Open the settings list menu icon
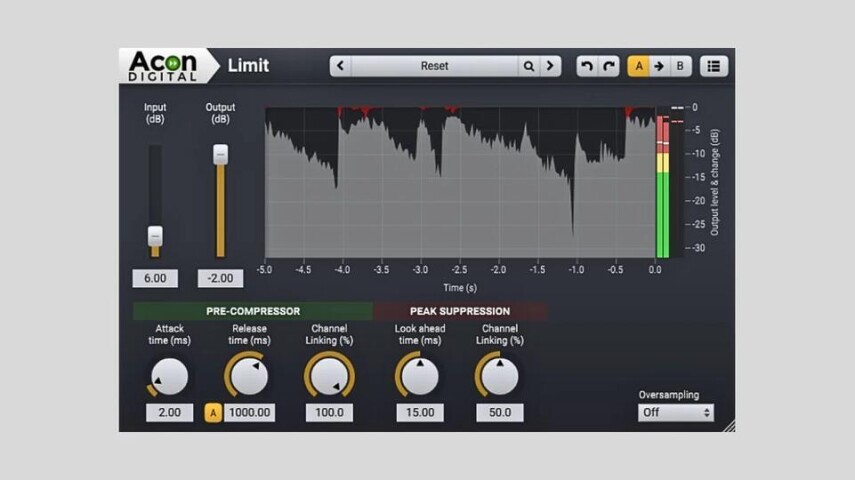The image size is (855, 480). (x=713, y=67)
